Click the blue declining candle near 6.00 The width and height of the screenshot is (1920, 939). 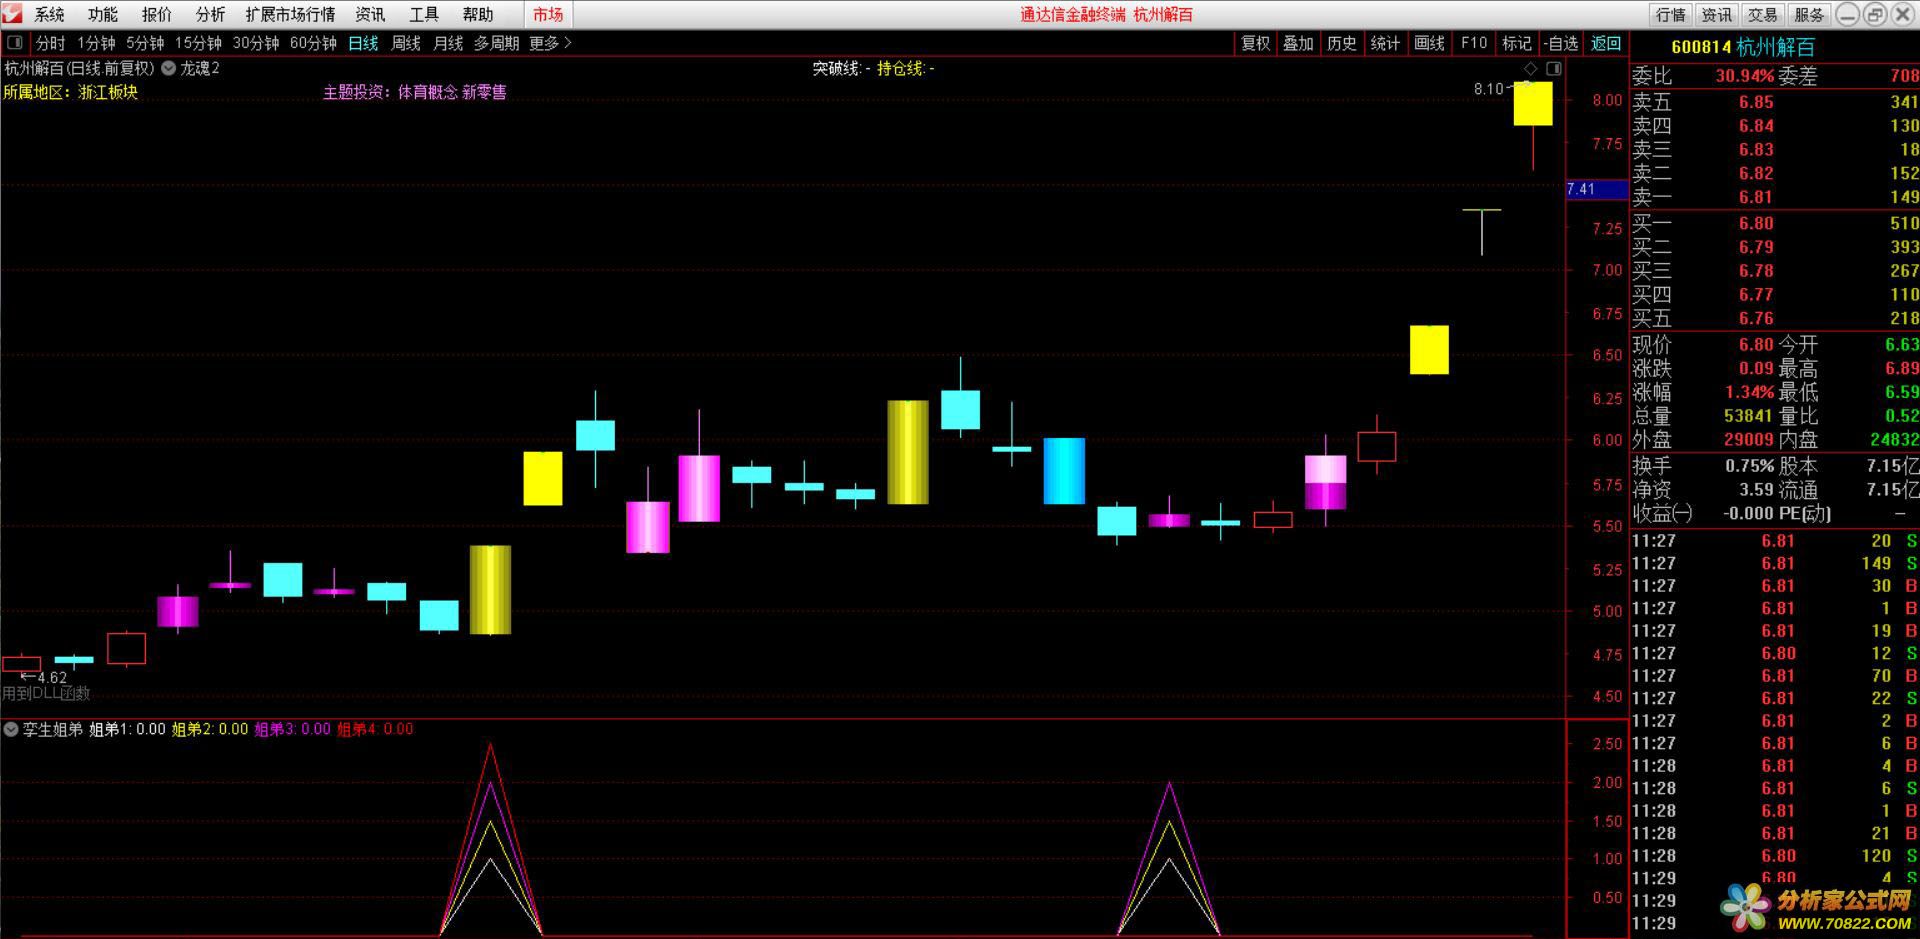click(1064, 471)
